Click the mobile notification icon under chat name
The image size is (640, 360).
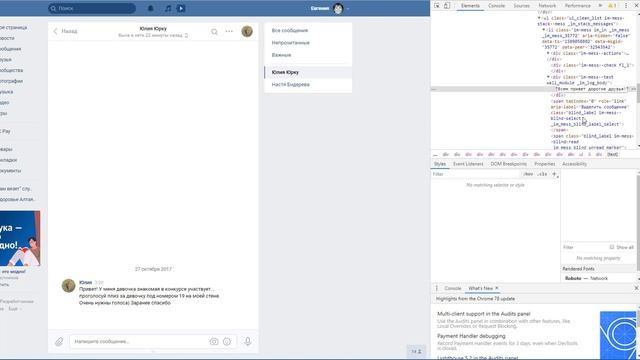[187, 36]
